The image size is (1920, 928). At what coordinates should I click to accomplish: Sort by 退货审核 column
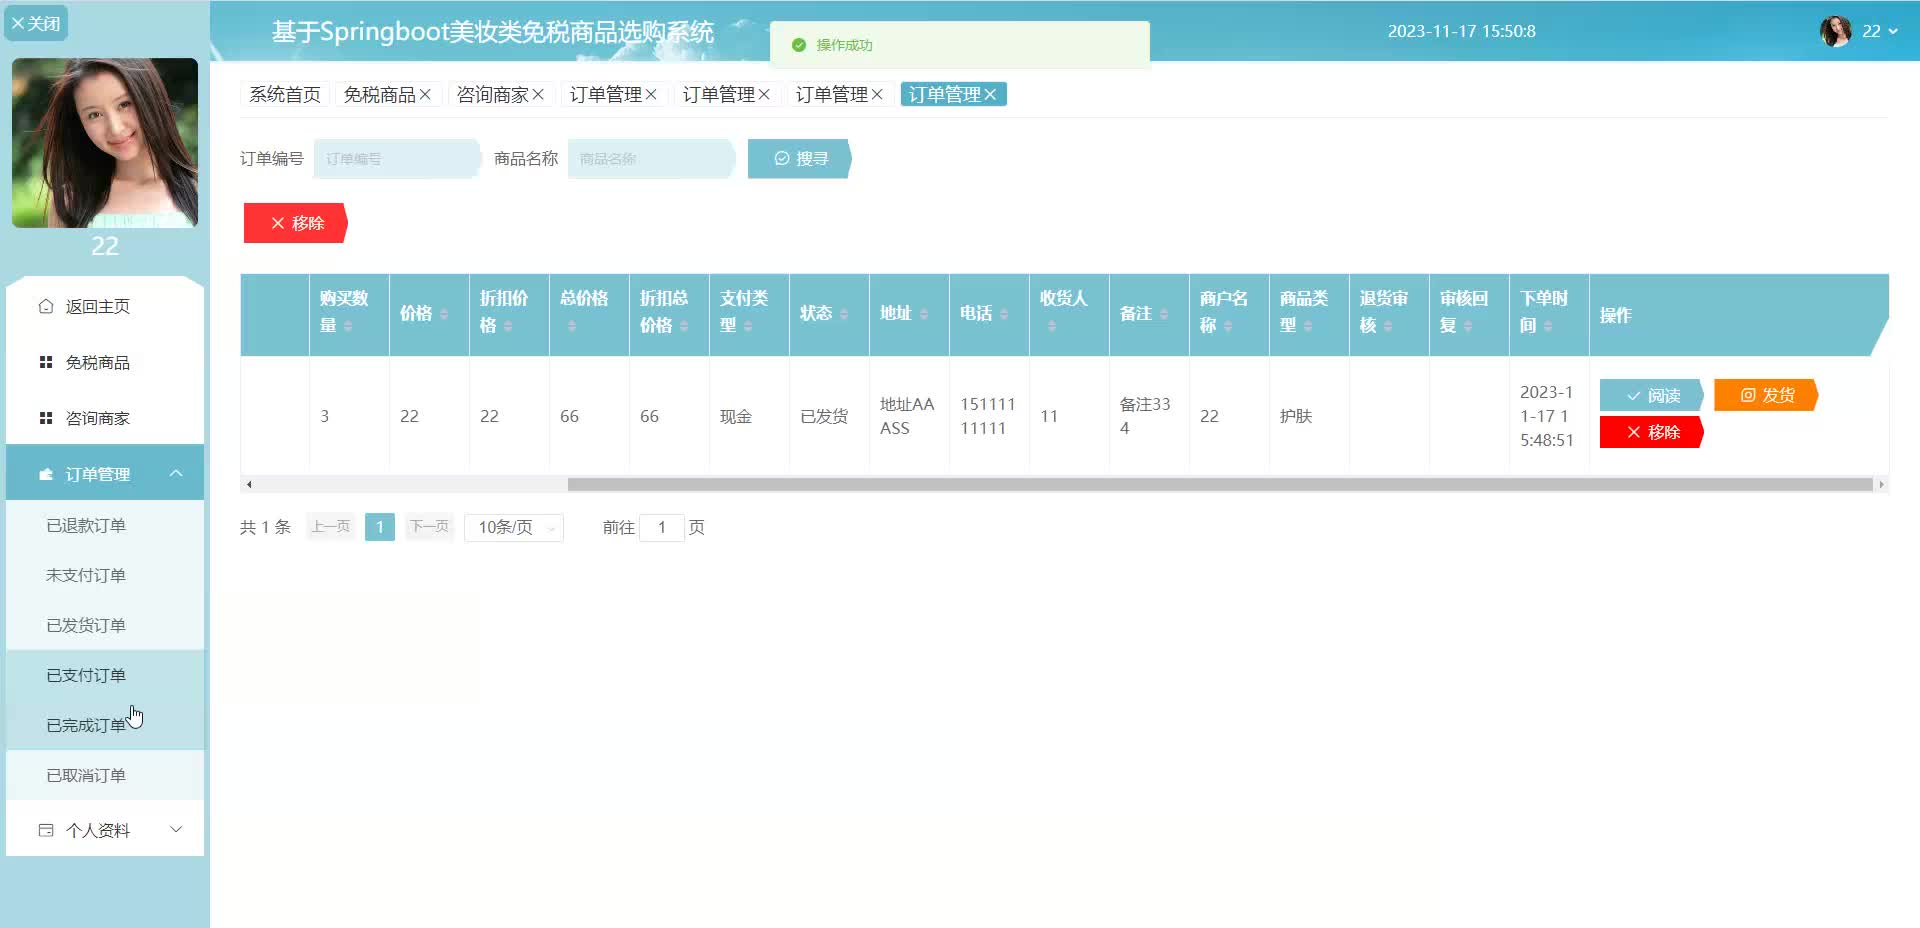(x=1388, y=326)
